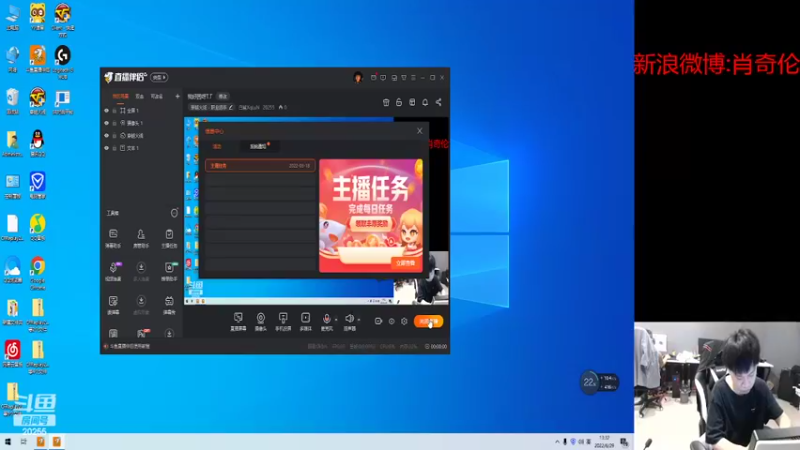
Task: Click the orange start streaming button
Action: [x=429, y=321]
